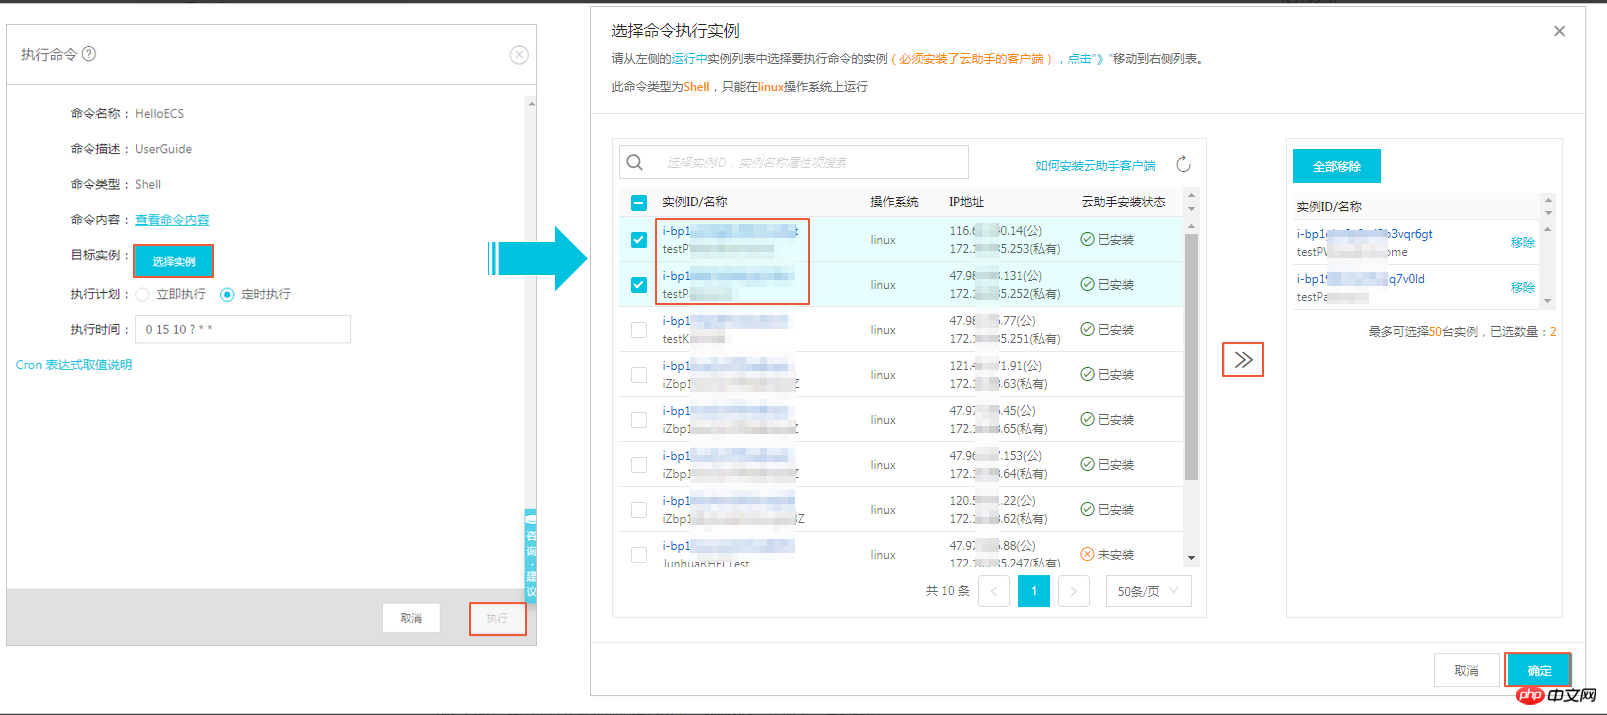Click the 共 10 条 total count text
This screenshot has width=1607, height=715.
tap(947, 591)
